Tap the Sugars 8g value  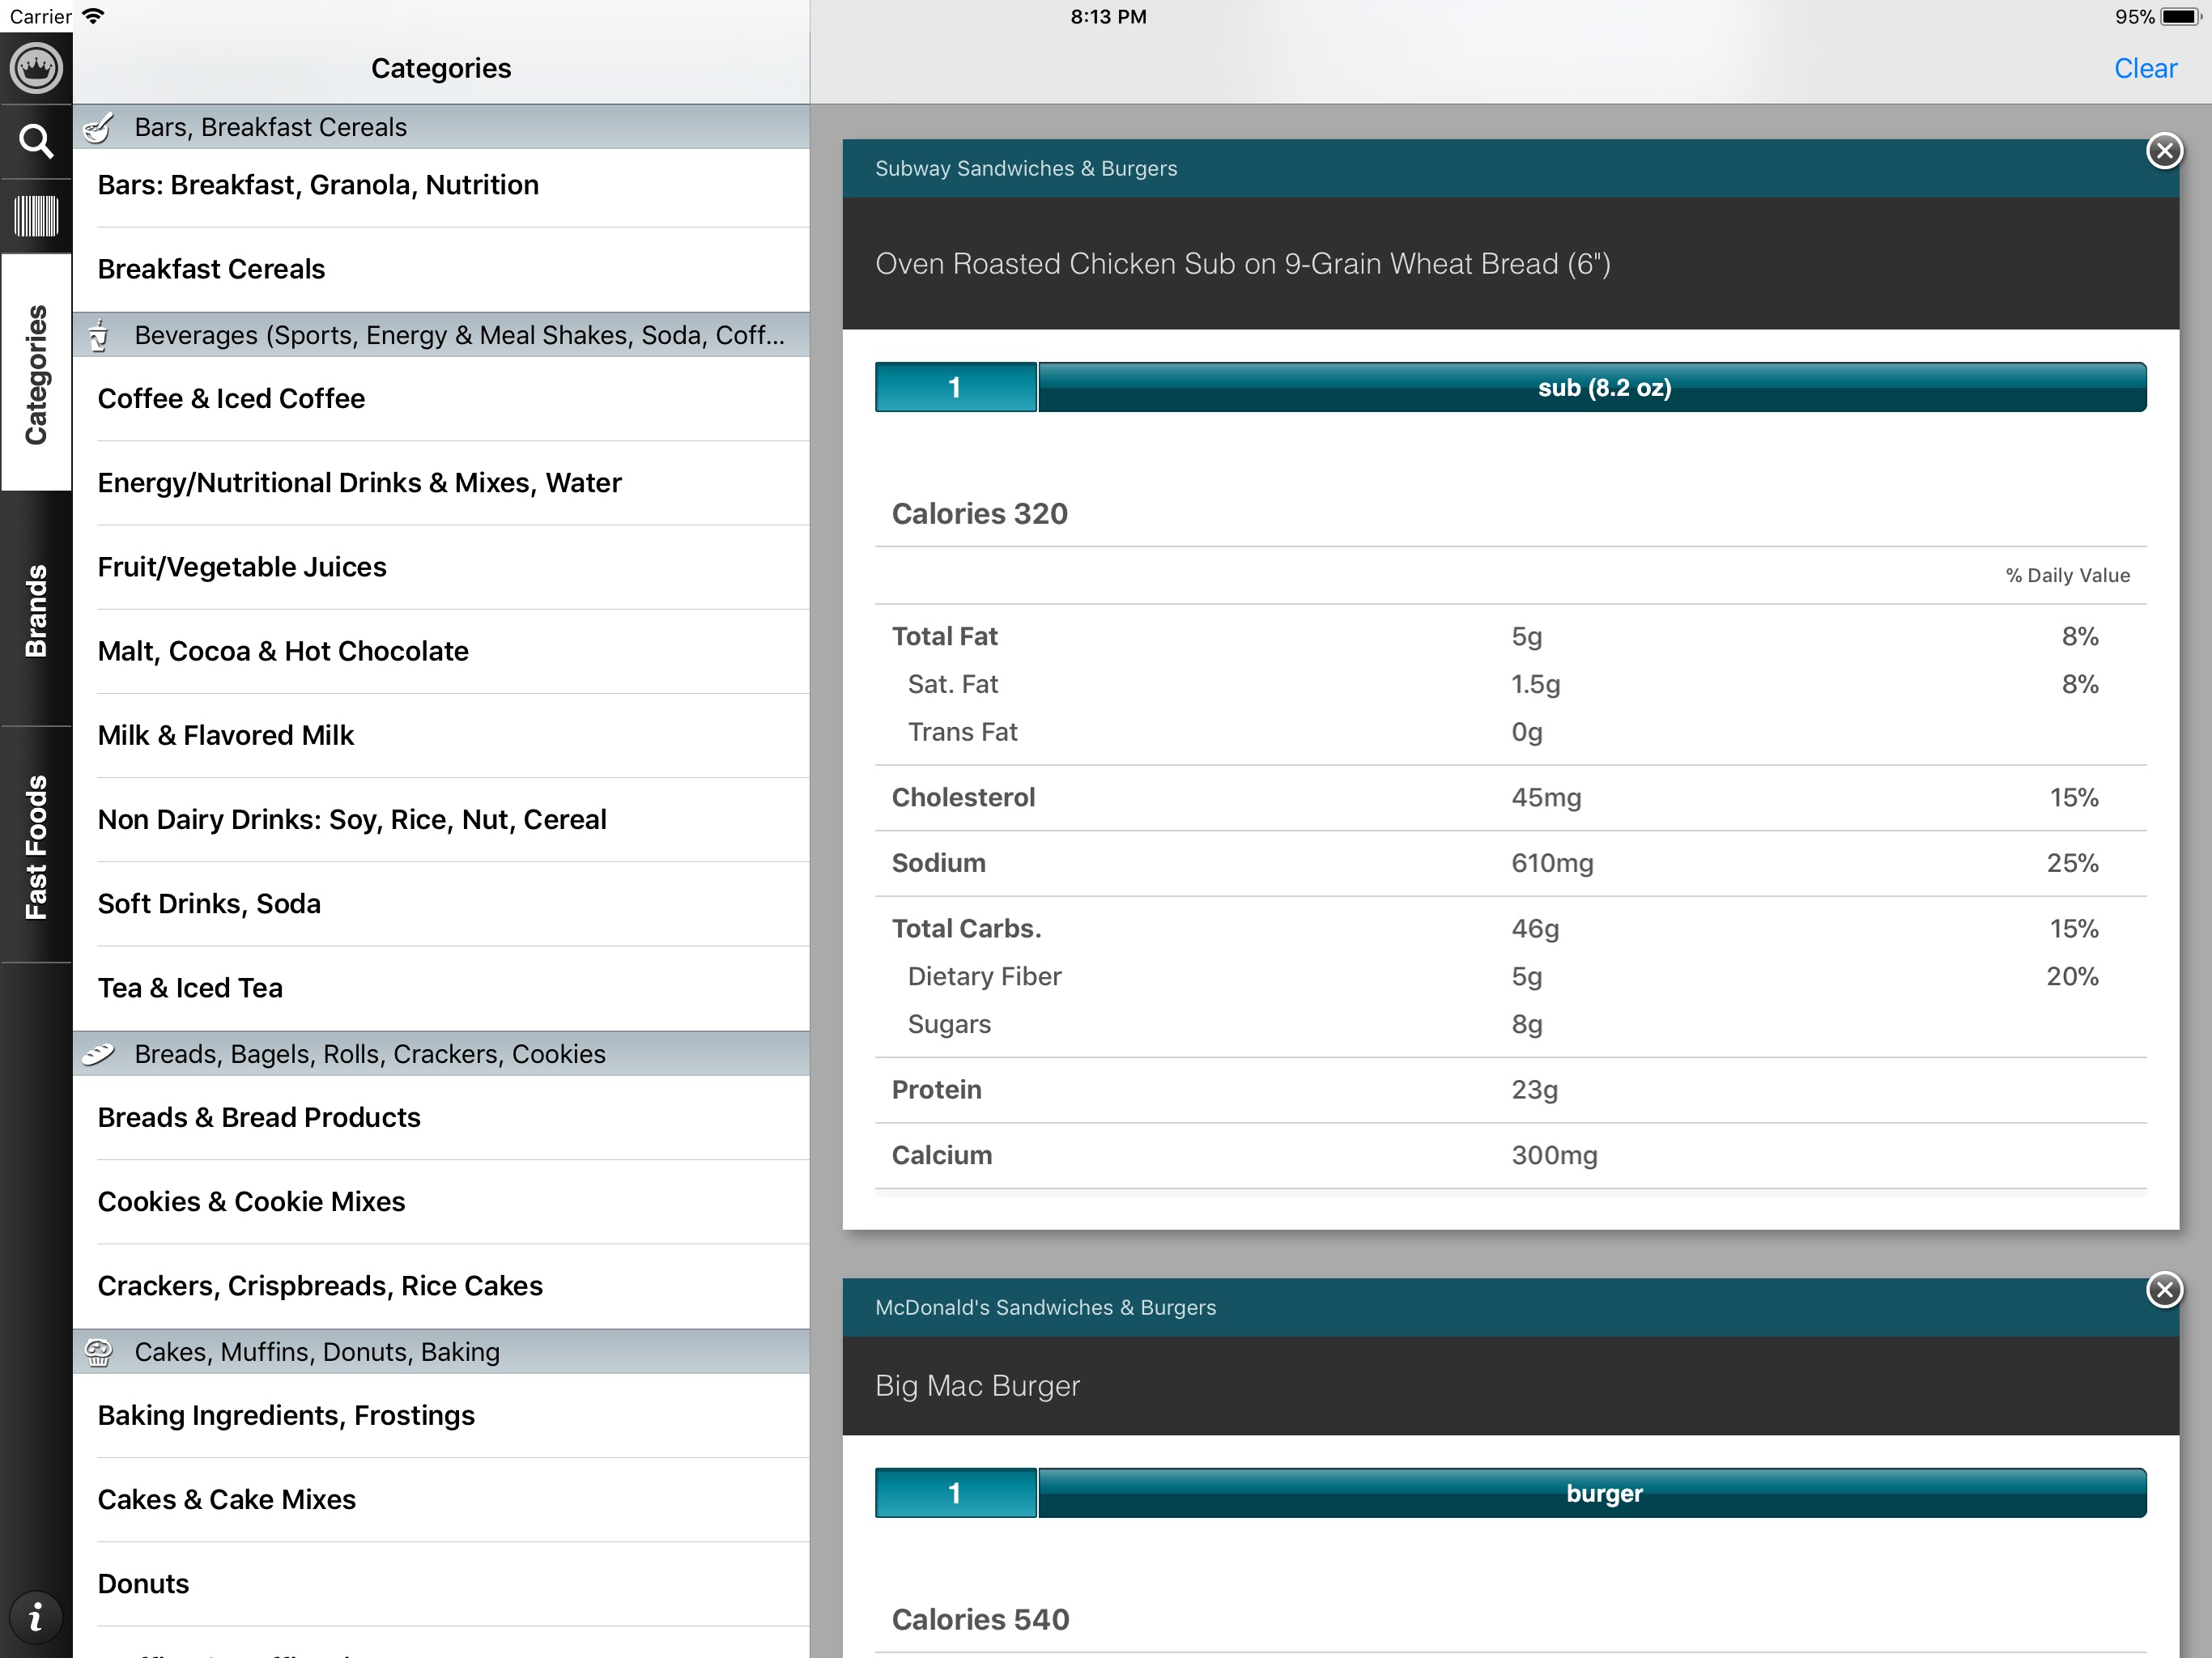coord(1527,1025)
